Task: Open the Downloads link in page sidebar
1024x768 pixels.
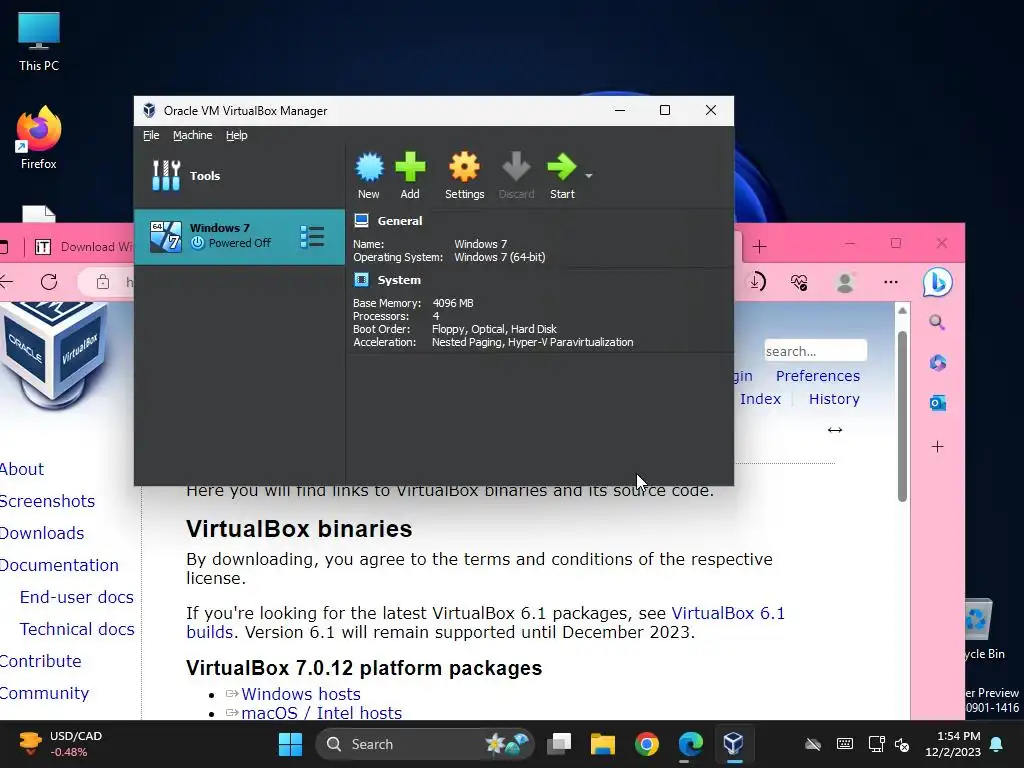Action: pos(42,534)
